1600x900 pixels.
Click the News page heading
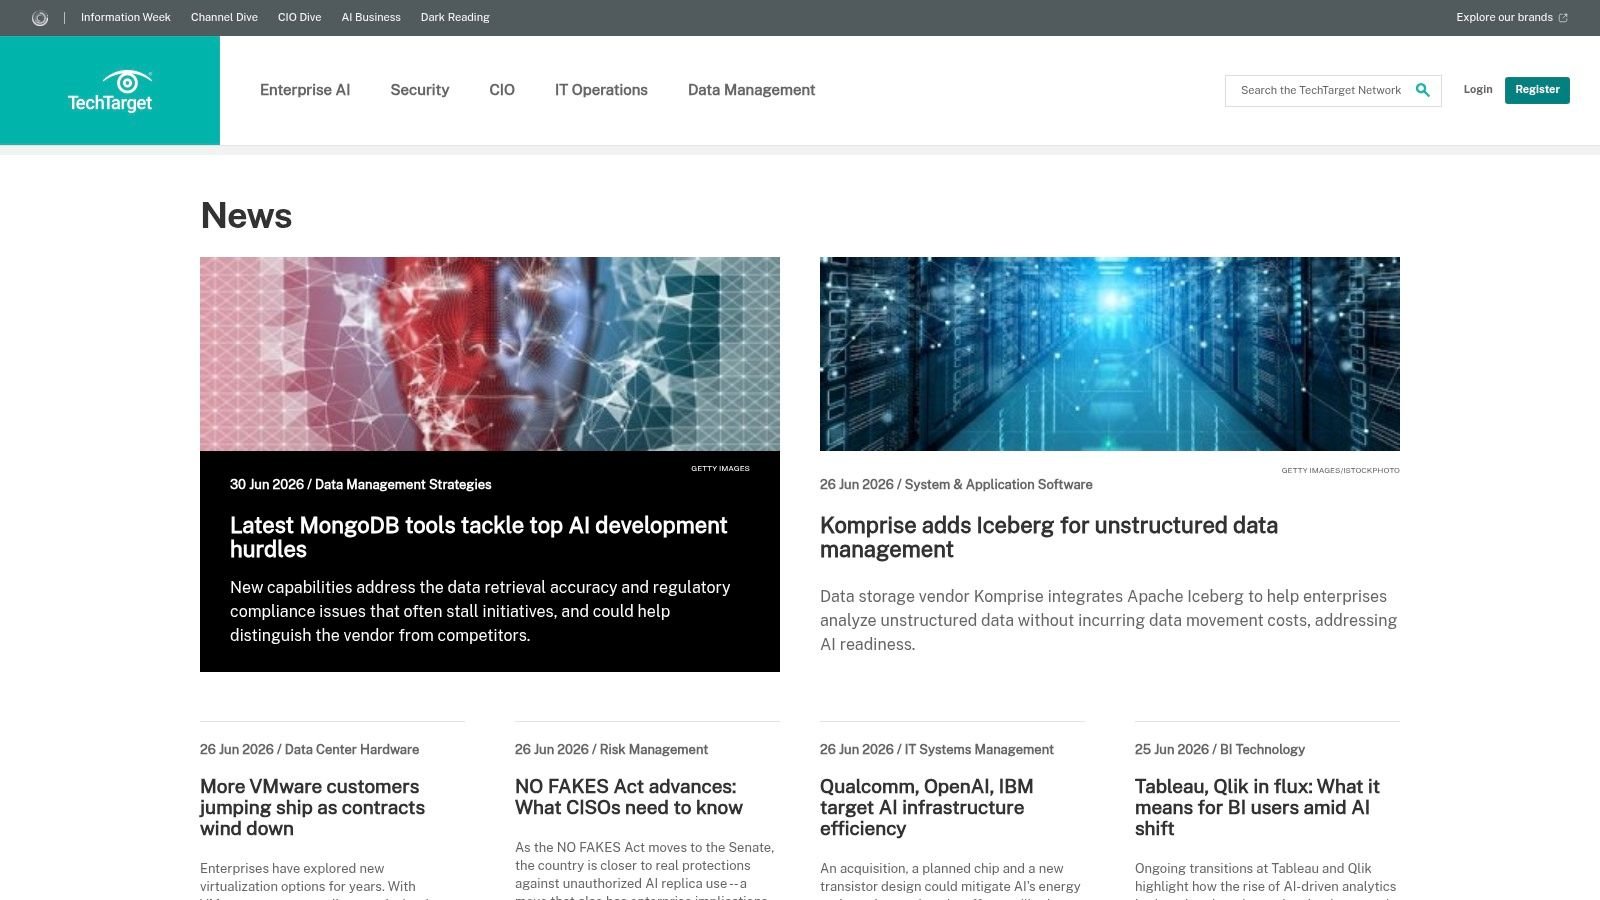point(246,216)
